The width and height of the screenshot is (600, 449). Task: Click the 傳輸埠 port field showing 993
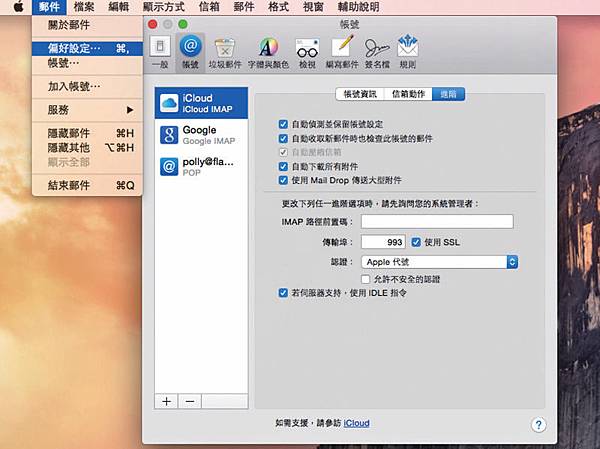click(383, 242)
